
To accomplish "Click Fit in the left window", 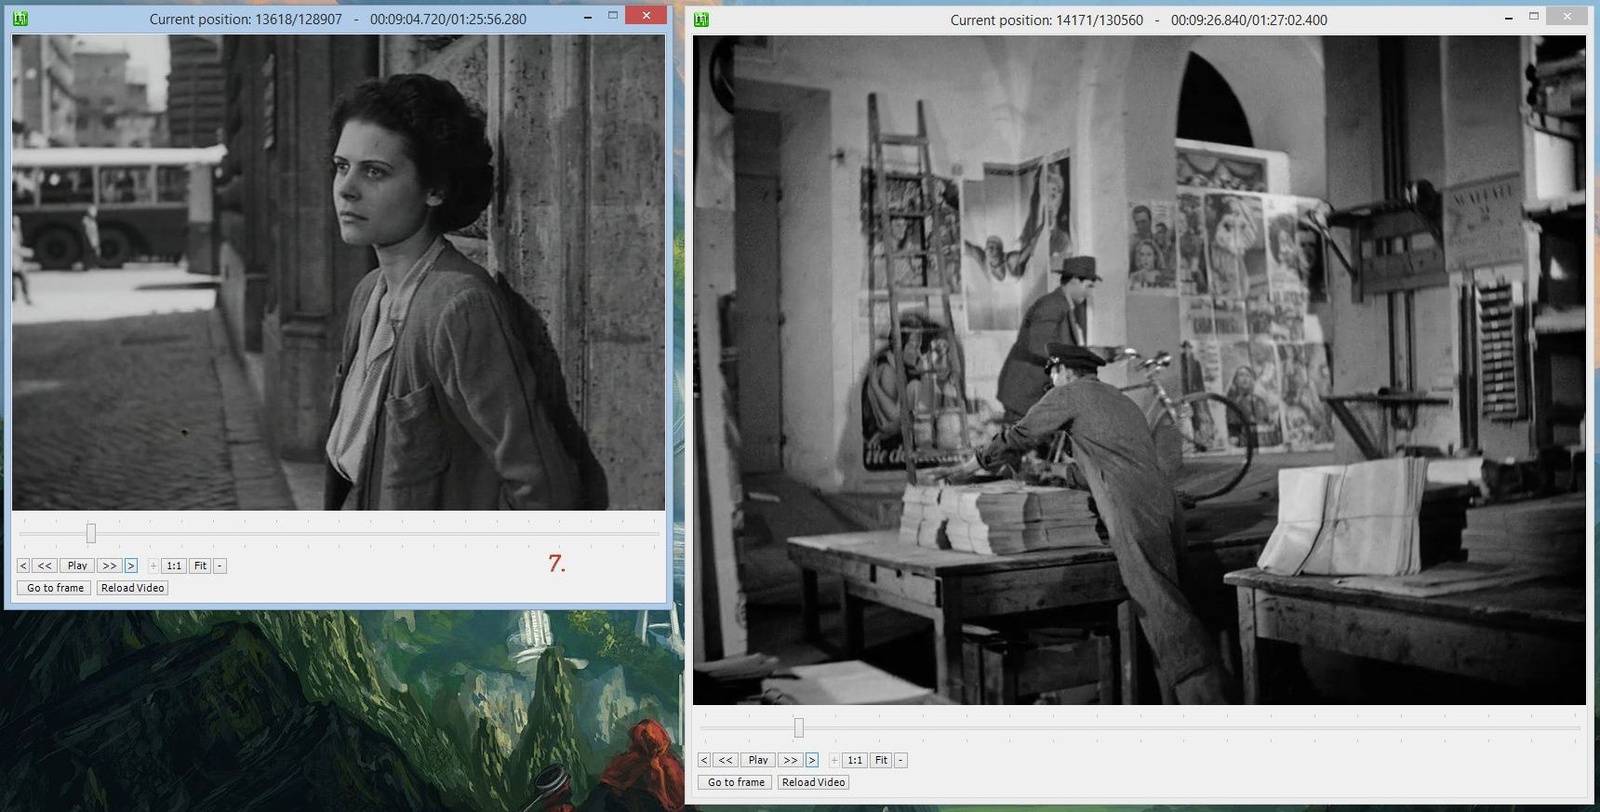I will 200,566.
